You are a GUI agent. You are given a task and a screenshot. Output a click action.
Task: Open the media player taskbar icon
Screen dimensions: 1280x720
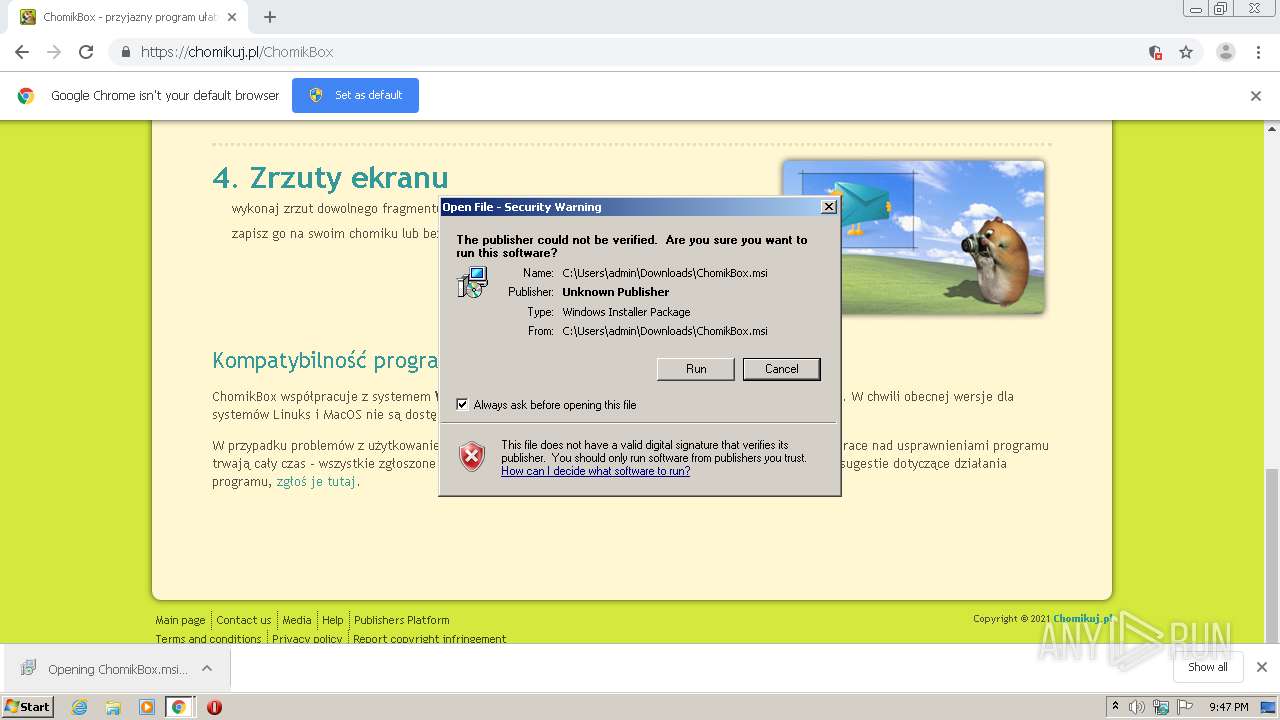pos(147,707)
